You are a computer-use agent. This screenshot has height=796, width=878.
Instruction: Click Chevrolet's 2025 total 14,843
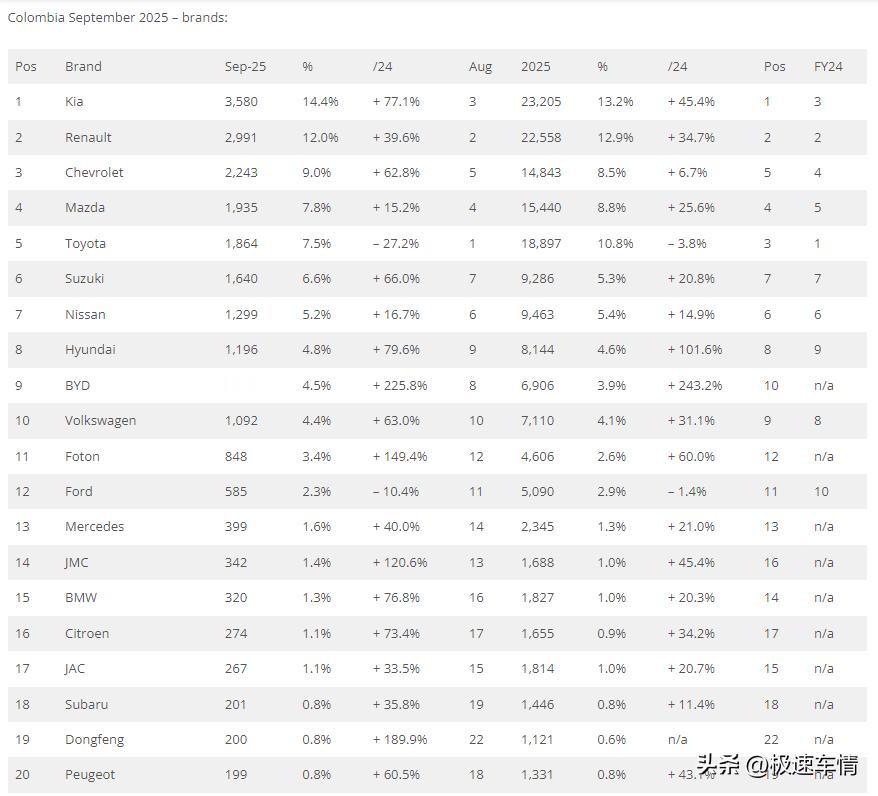541,173
